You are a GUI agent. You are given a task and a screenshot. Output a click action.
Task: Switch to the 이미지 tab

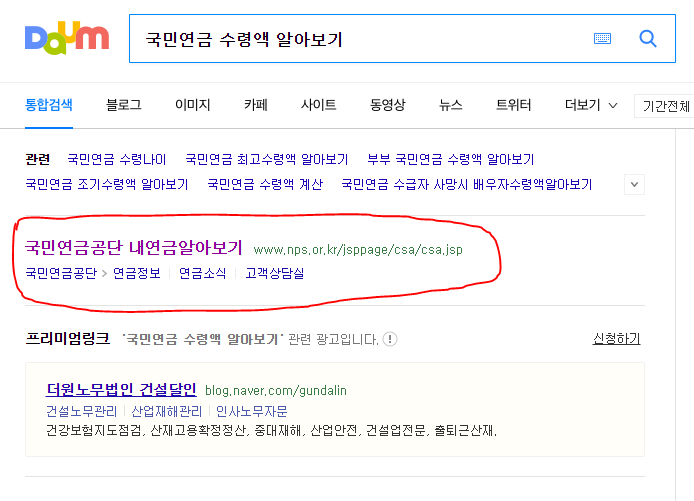(193, 105)
